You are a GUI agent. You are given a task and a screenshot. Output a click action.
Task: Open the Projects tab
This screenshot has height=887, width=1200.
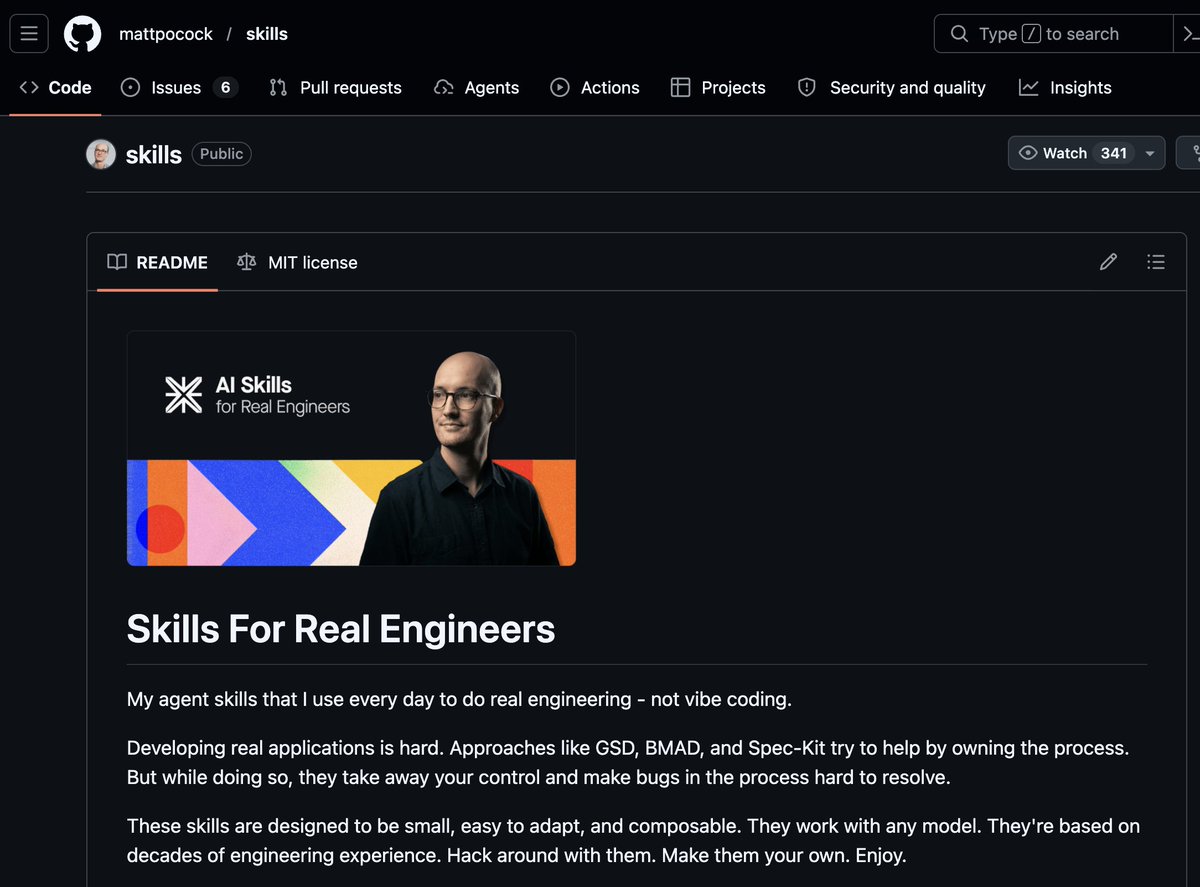pyautogui.click(x=718, y=88)
